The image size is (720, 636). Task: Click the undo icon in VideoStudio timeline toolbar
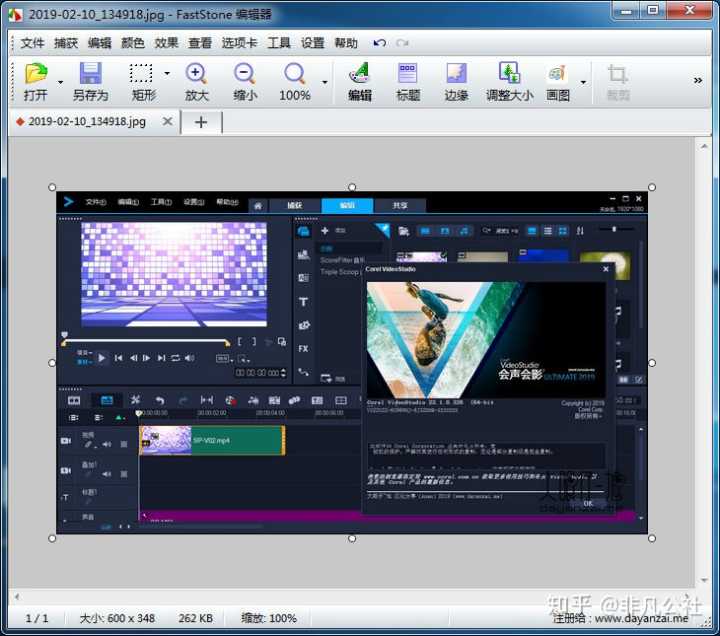click(160, 400)
